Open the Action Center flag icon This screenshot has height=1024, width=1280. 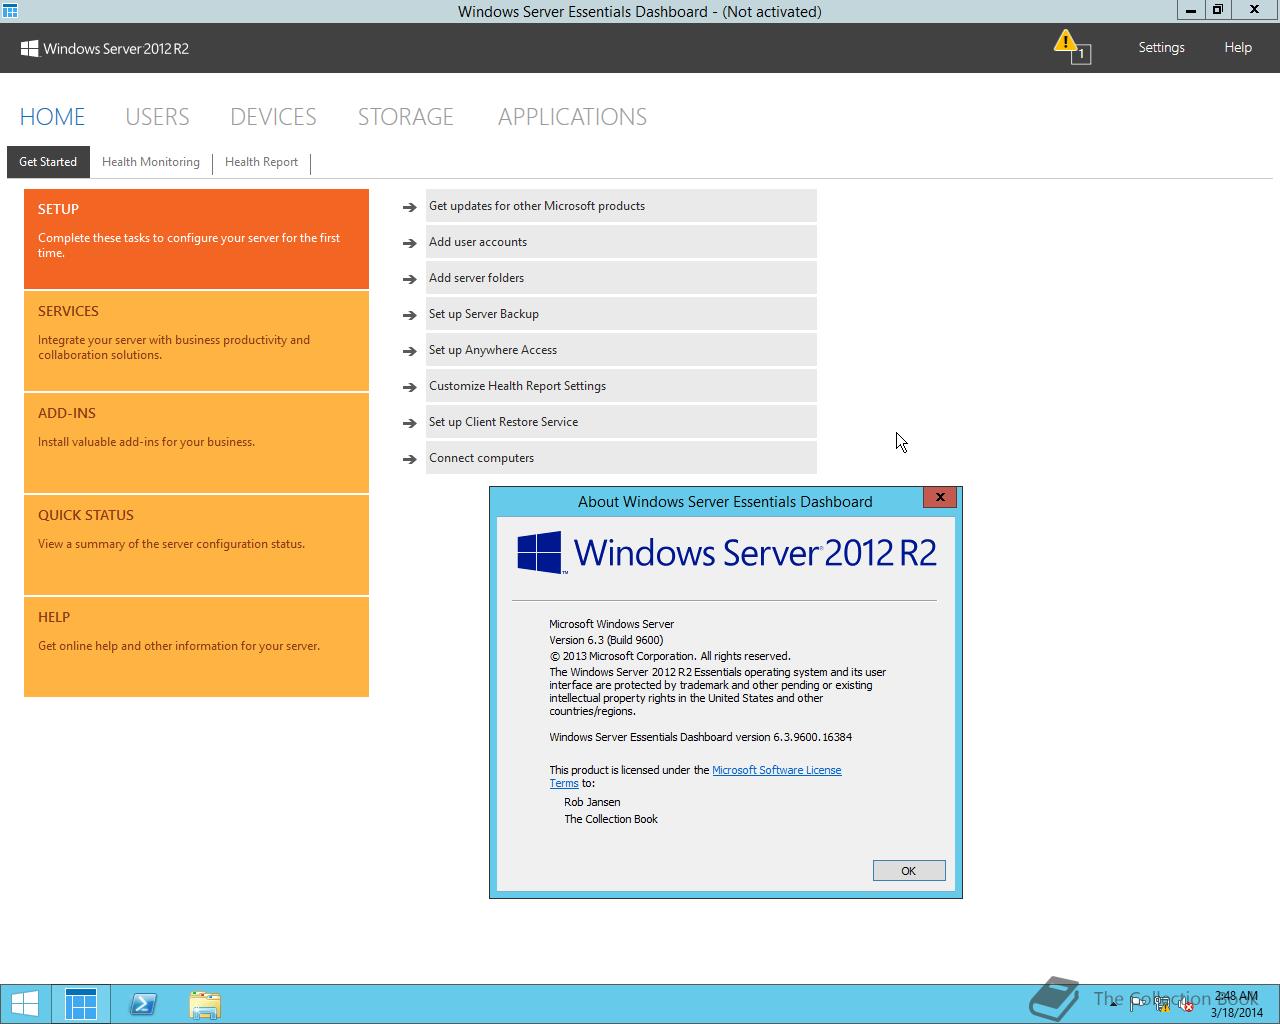pos(1137,1004)
